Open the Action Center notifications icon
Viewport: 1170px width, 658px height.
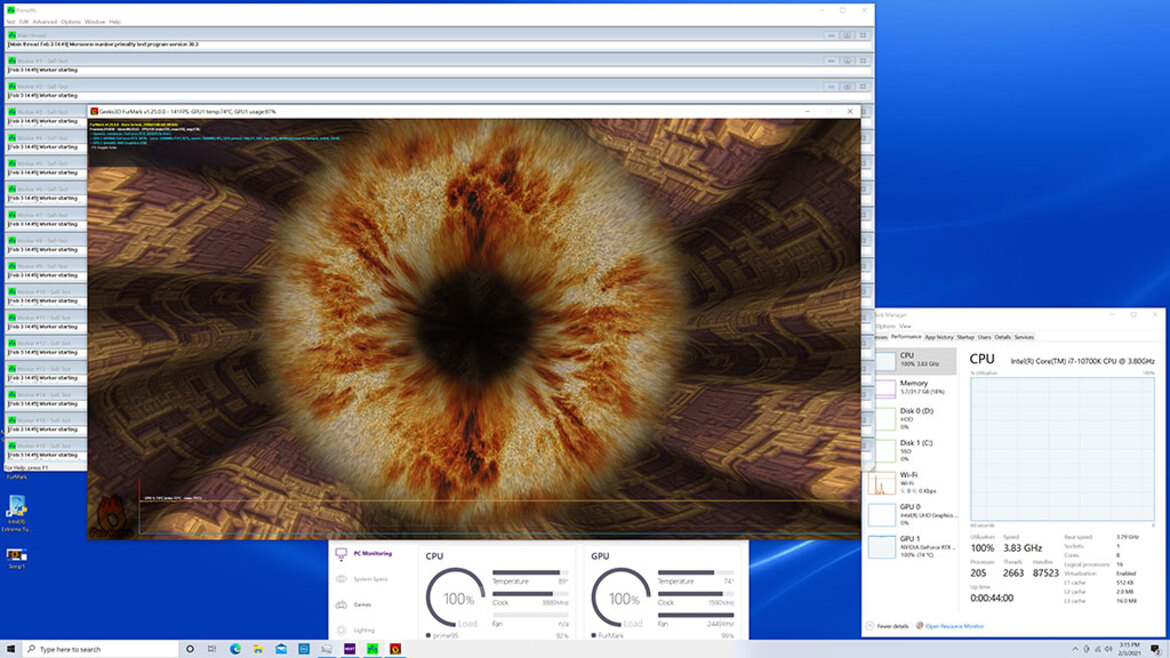coord(1155,649)
